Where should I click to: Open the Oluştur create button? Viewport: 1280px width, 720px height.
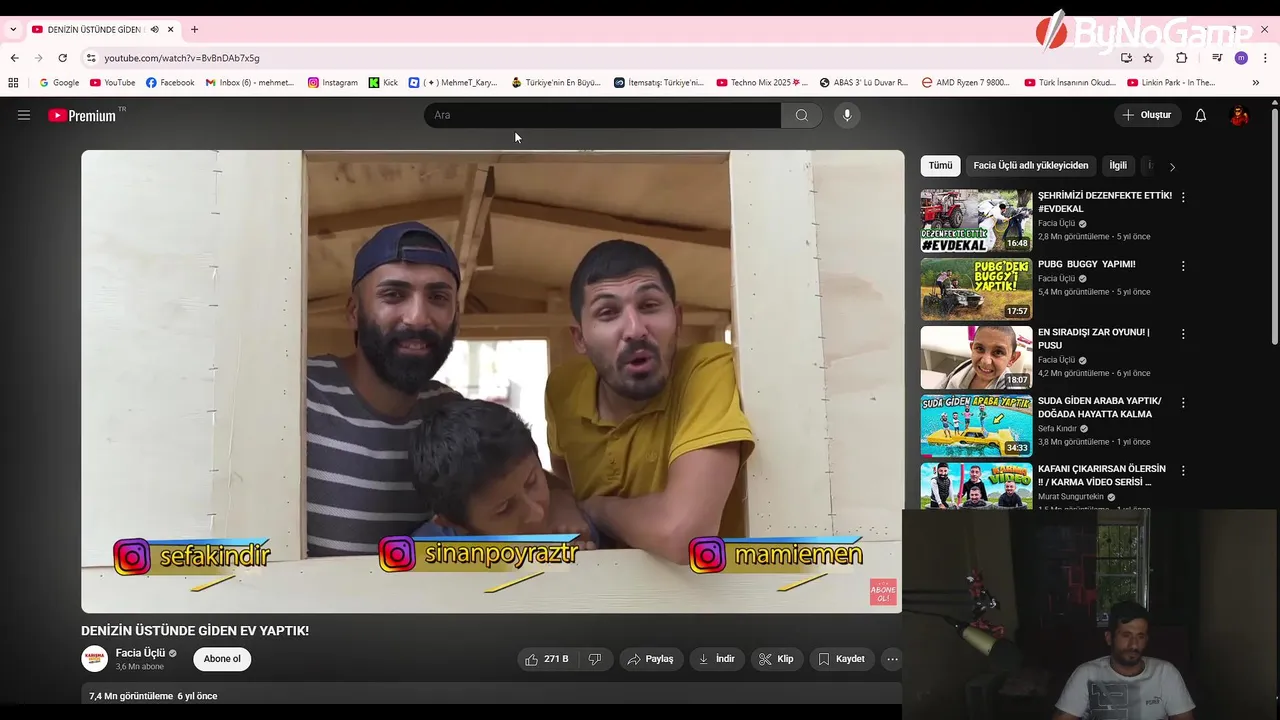point(1147,115)
